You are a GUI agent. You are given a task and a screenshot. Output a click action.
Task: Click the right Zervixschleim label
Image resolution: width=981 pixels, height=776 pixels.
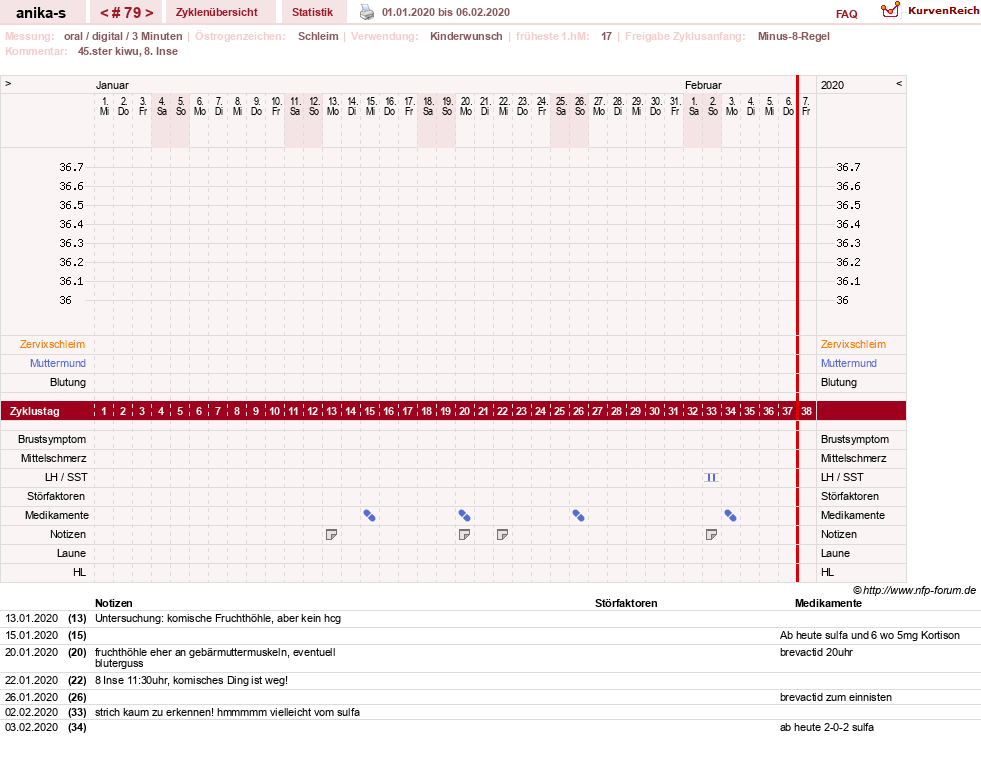(x=853, y=344)
